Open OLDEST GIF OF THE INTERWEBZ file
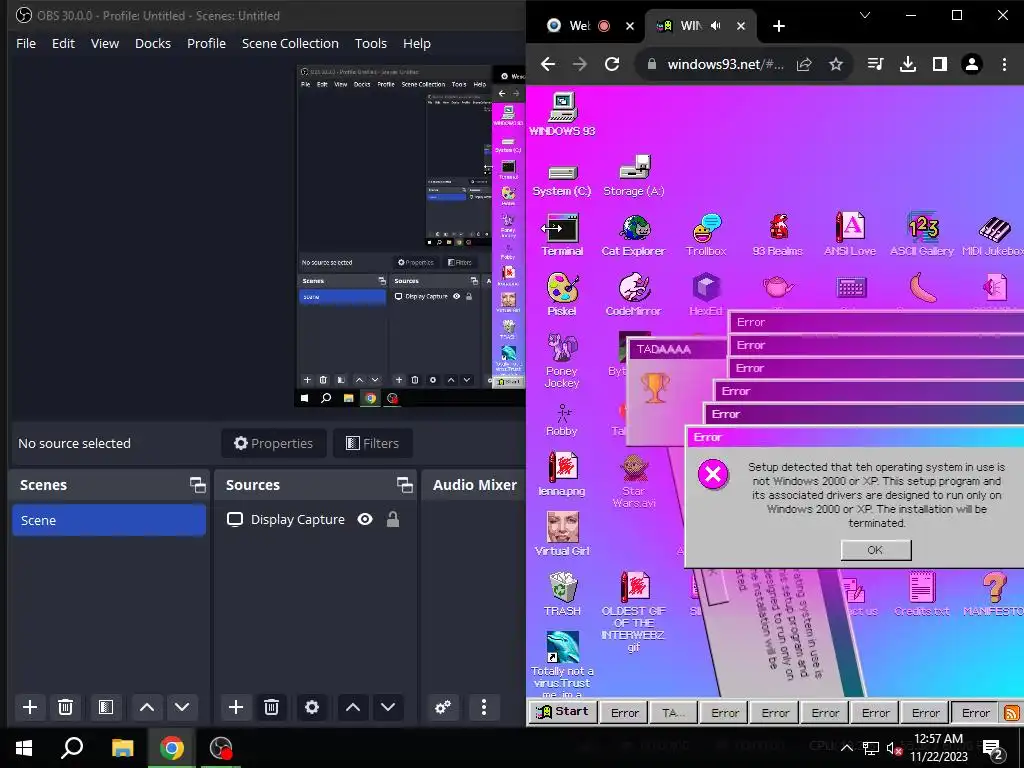This screenshot has height=768, width=1024. coord(633,612)
